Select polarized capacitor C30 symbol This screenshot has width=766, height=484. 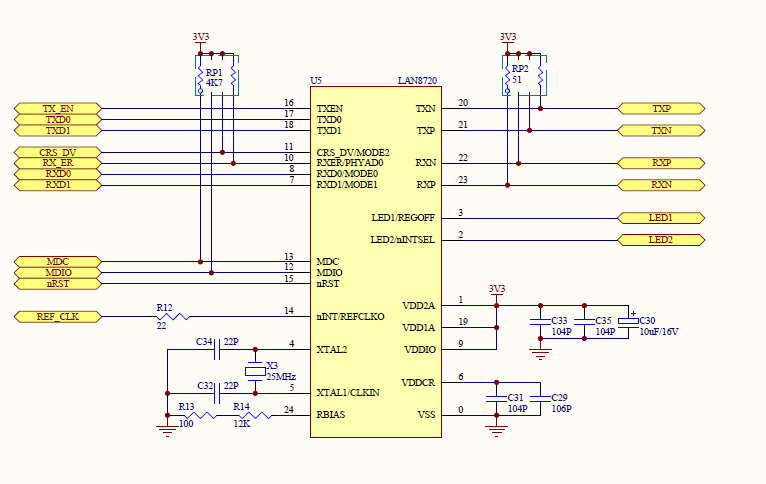[628, 321]
